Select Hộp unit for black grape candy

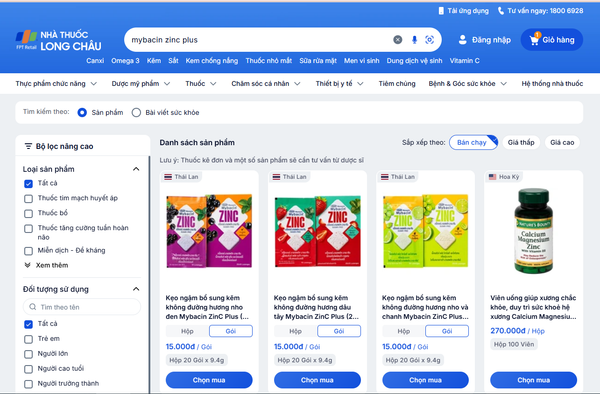click(187, 331)
